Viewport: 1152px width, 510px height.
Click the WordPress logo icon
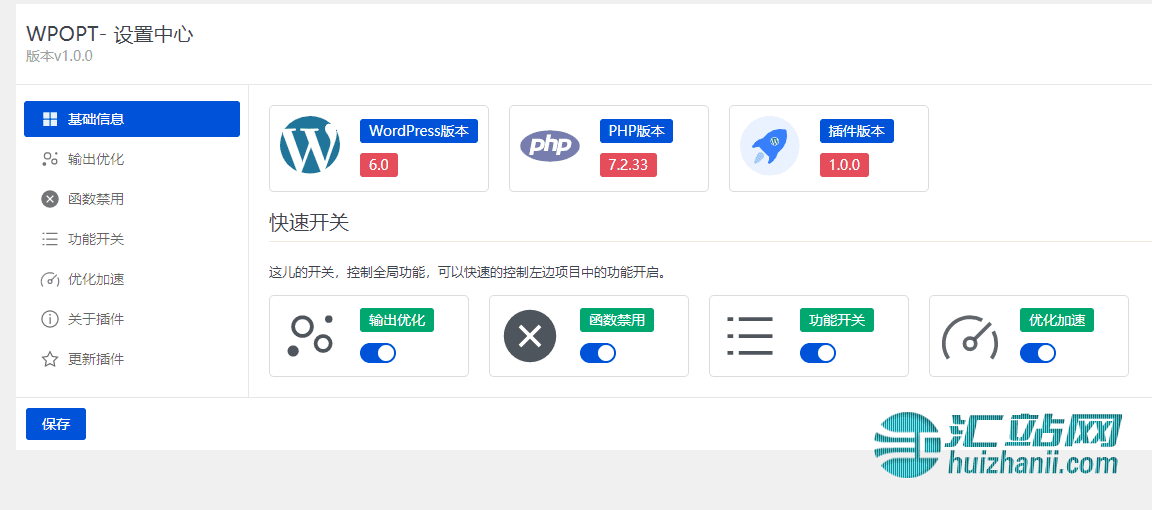pos(310,145)
